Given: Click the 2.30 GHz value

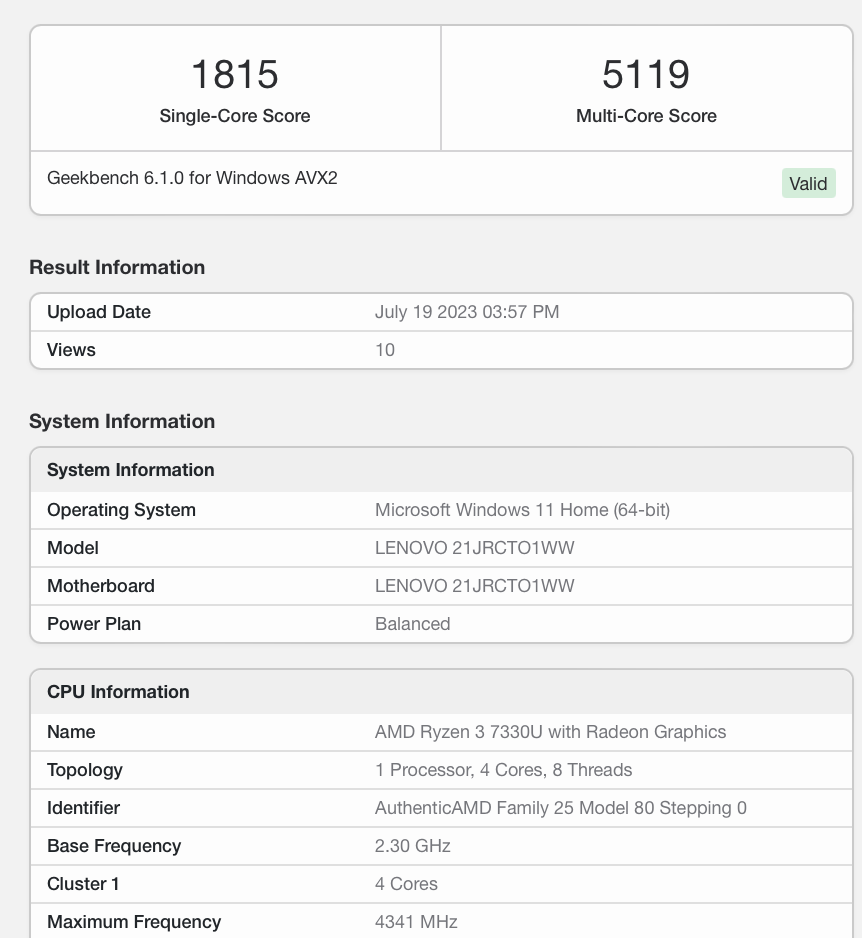Looking at the screenshot, I should tap(413, 846).
